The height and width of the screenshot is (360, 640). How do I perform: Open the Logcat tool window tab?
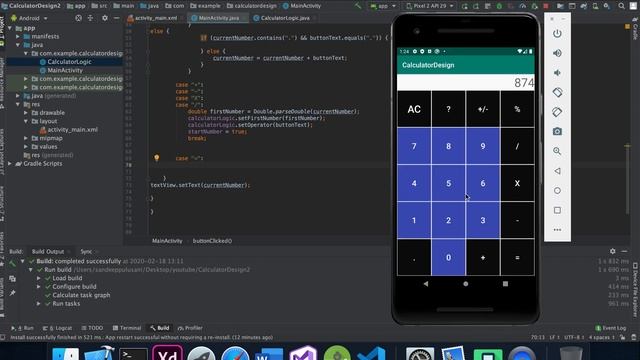pyautogui.click(x=58, y=328)
